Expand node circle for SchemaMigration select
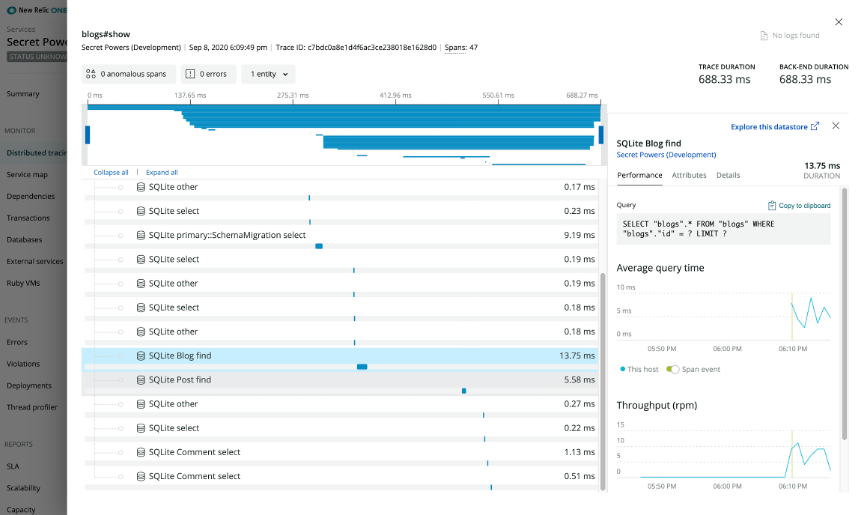 pyautogui.click(x=121, y=235)
